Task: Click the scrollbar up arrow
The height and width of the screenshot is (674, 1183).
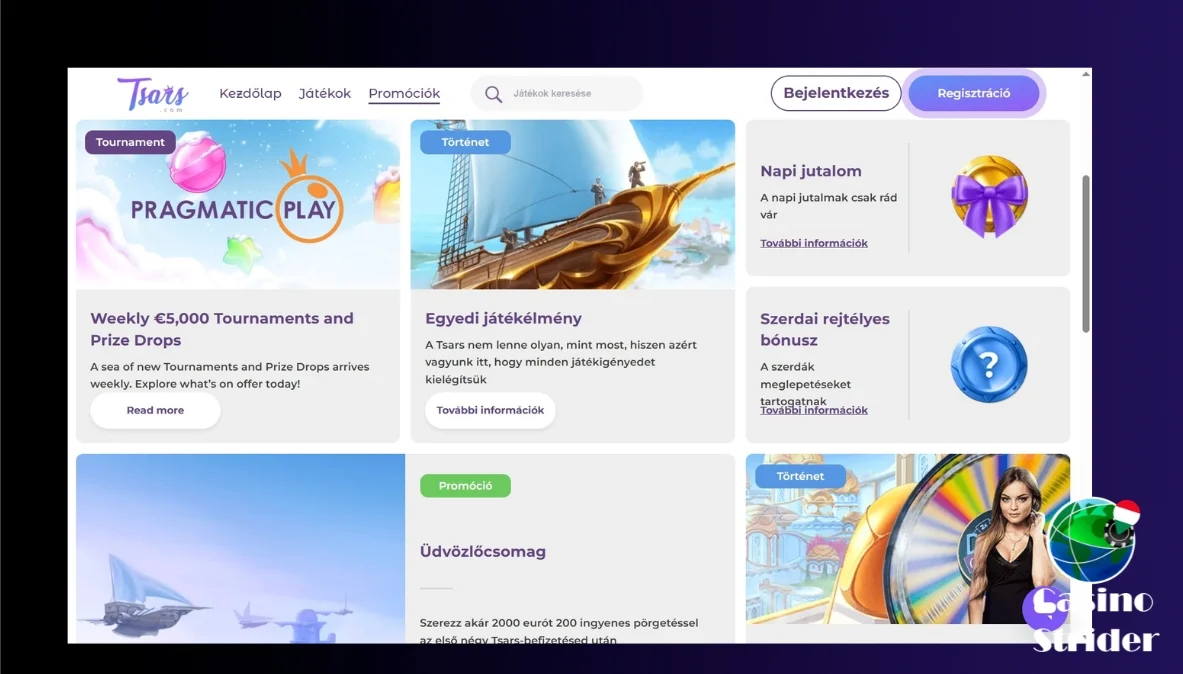Action: pyautogui.click(x=1086, y=74)
